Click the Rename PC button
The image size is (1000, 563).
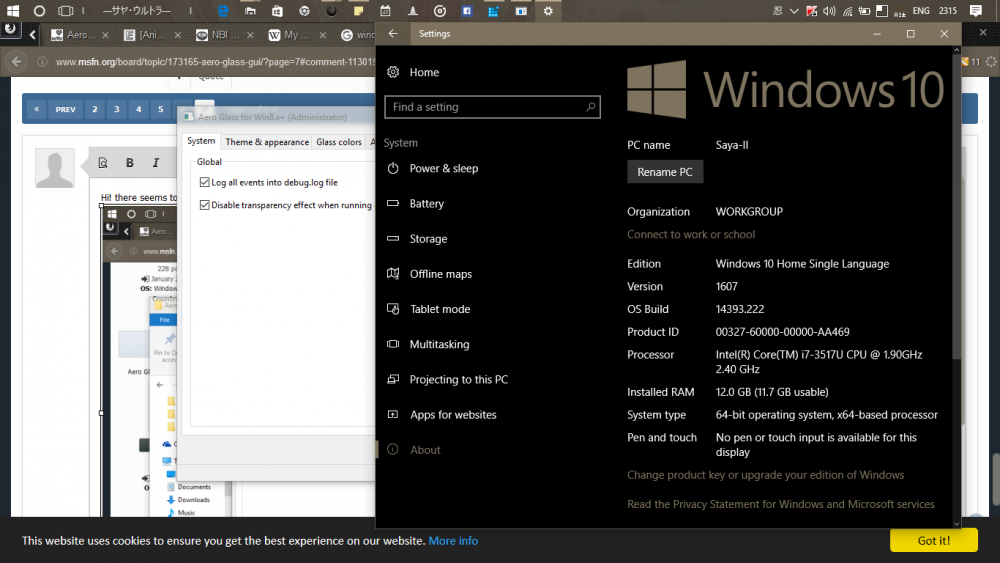tap(665, 172)
